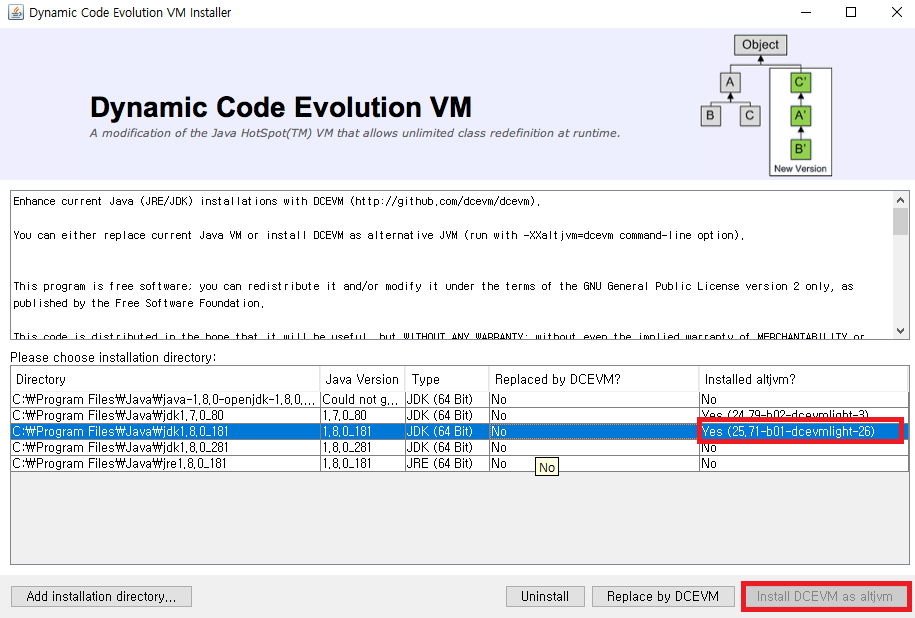Click Installed altjvm? column header
Screen dimensions: 915x618
(x=804, y=379)
